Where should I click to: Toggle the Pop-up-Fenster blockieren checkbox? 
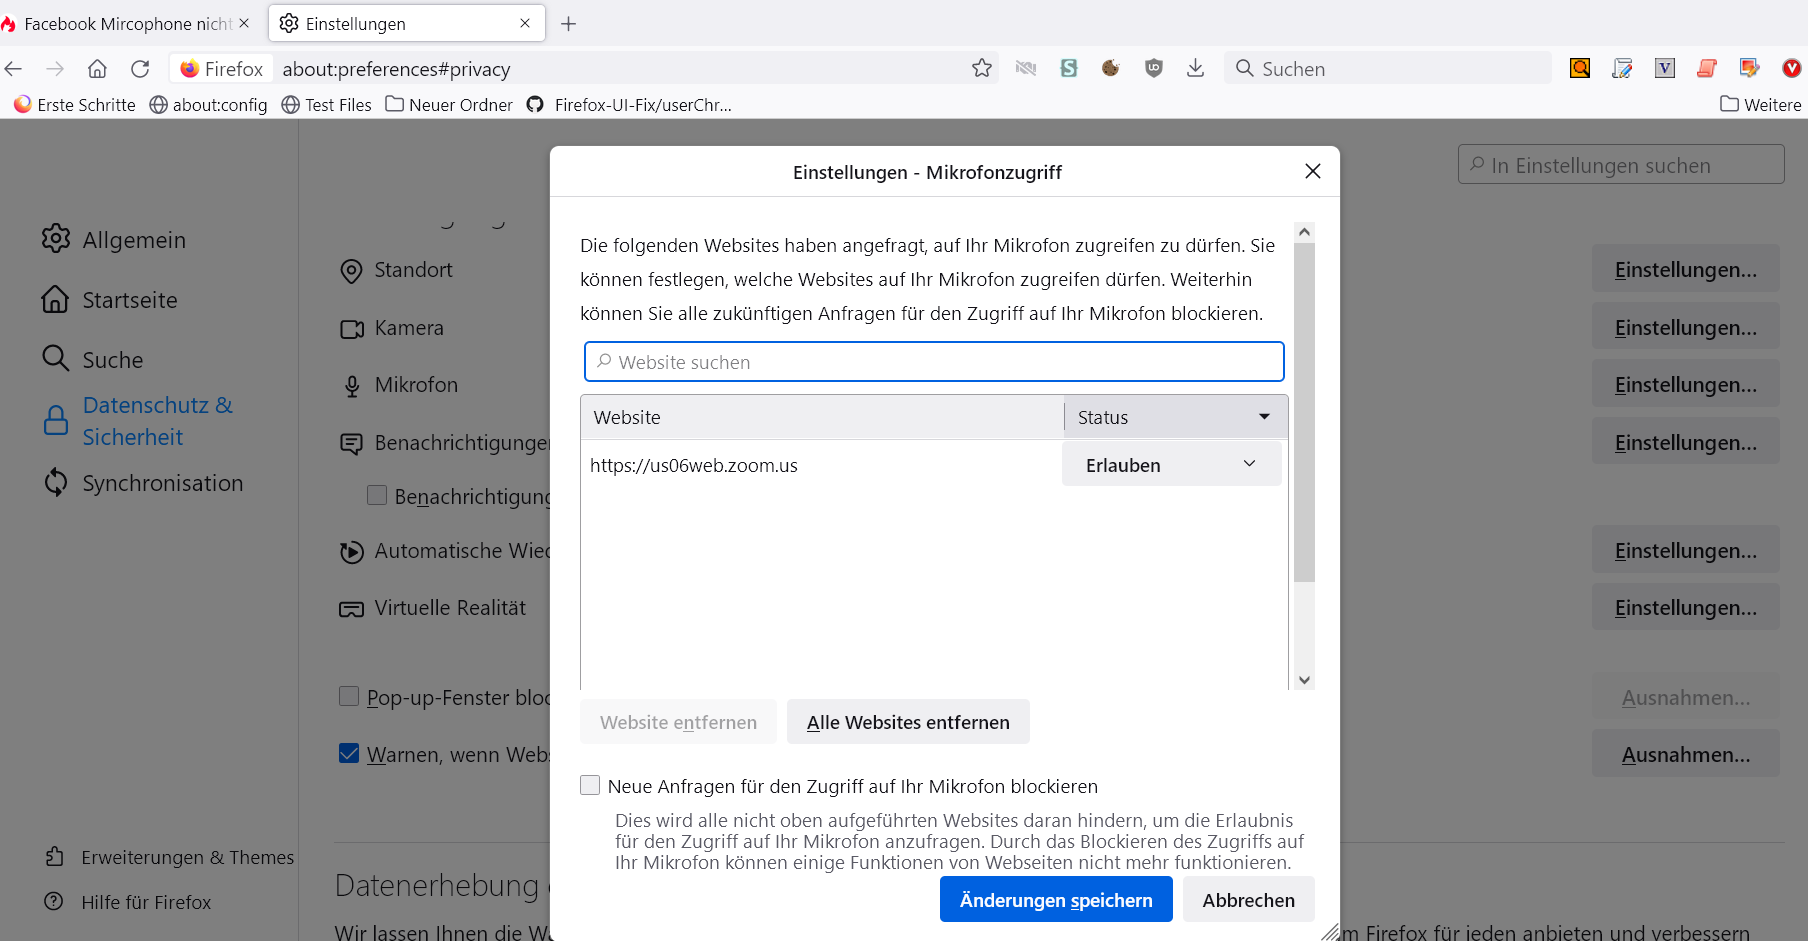[x=349, y=696]
